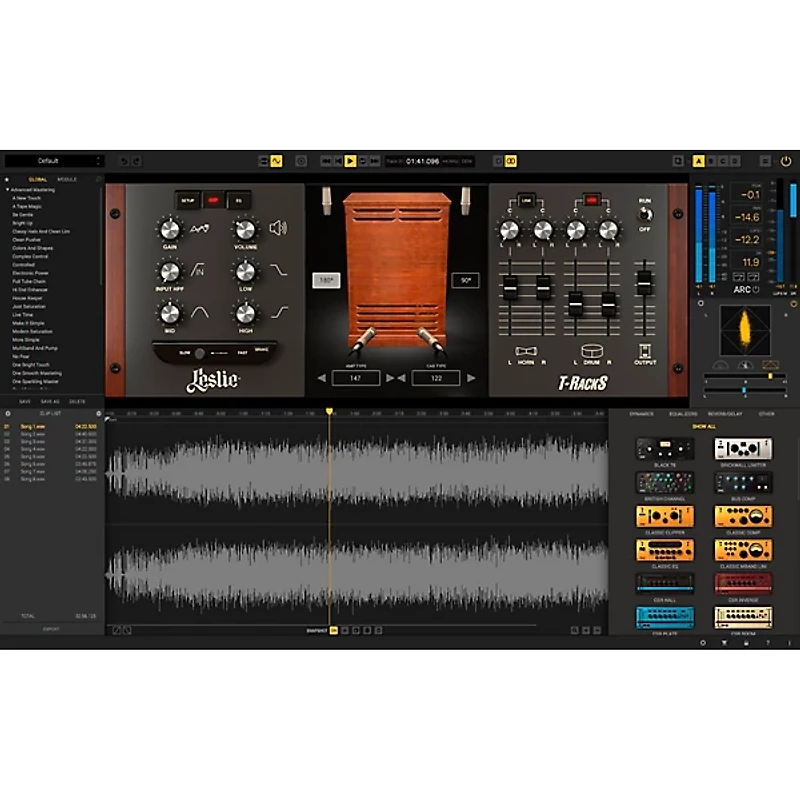800x800 pixels.
Task: Switch the Leslie rotor from OFF to RUN
Action: (645, 214)
